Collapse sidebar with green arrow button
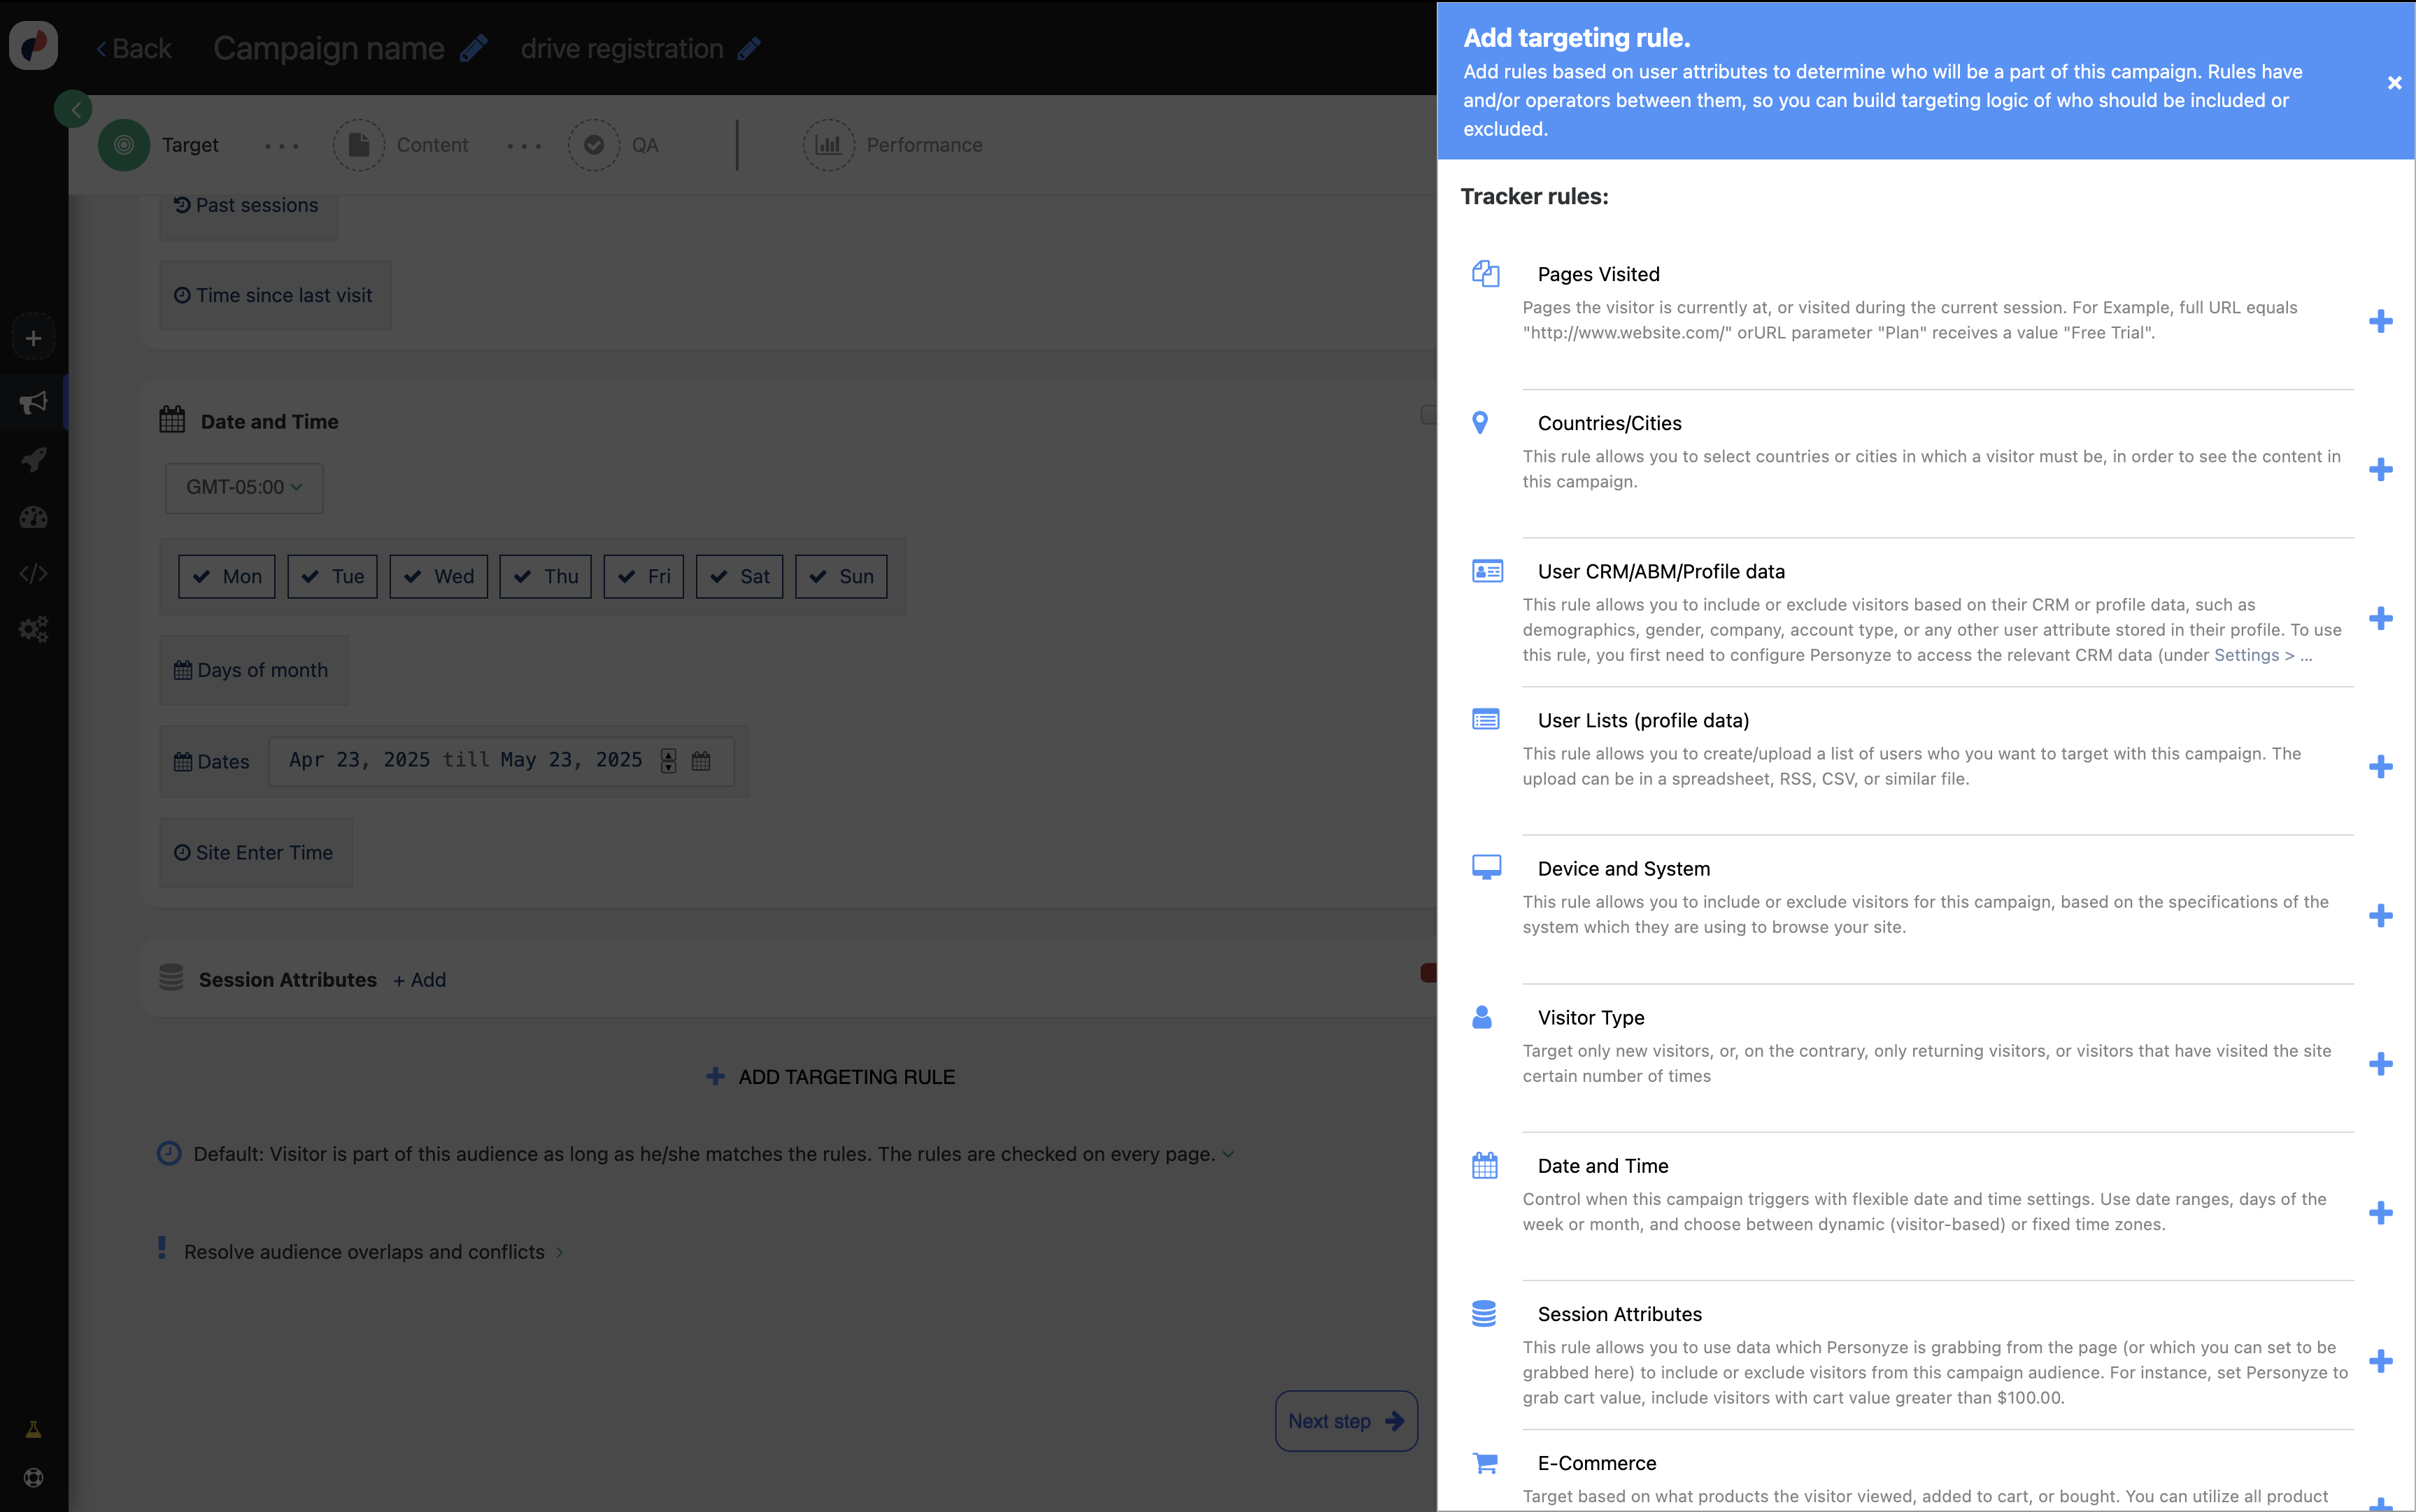 point(74,109)
